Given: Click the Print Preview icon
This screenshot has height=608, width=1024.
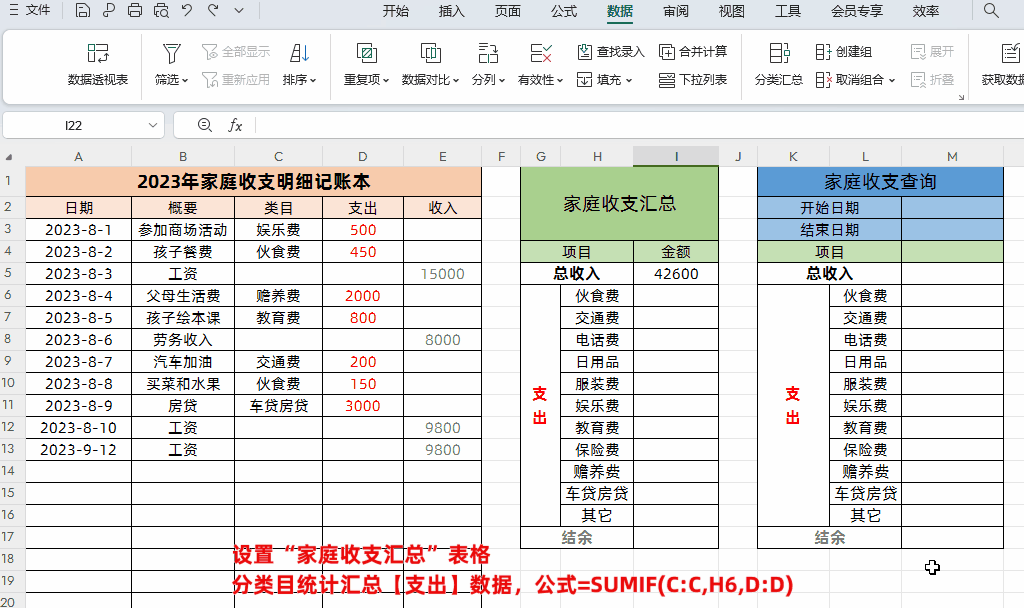Looking at the screenshot, I should tap(161, 10).
